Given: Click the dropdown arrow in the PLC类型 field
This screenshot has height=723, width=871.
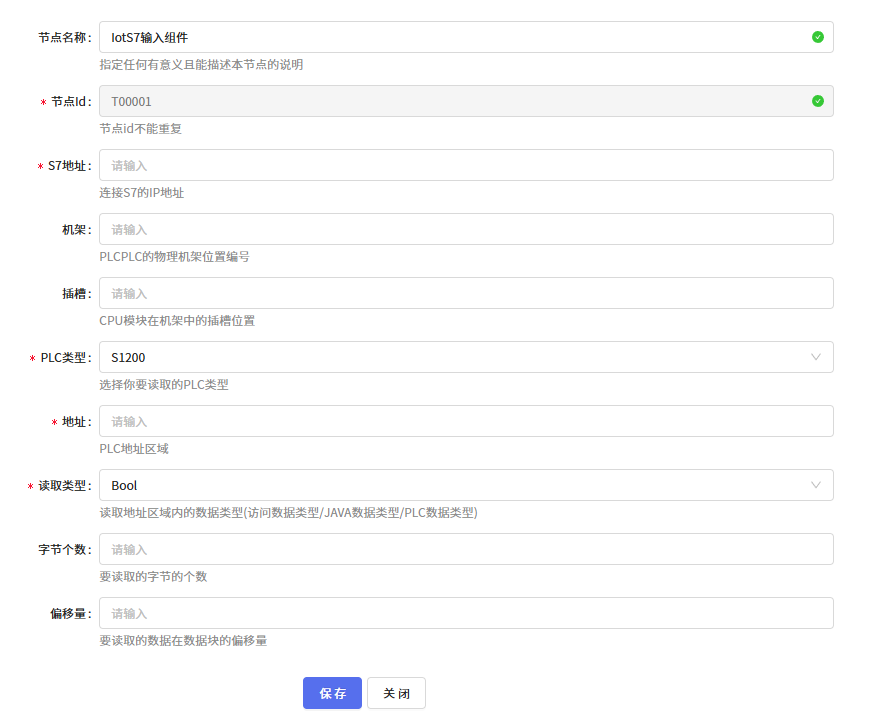Looking at the screenshot, I should coord(818,357).
